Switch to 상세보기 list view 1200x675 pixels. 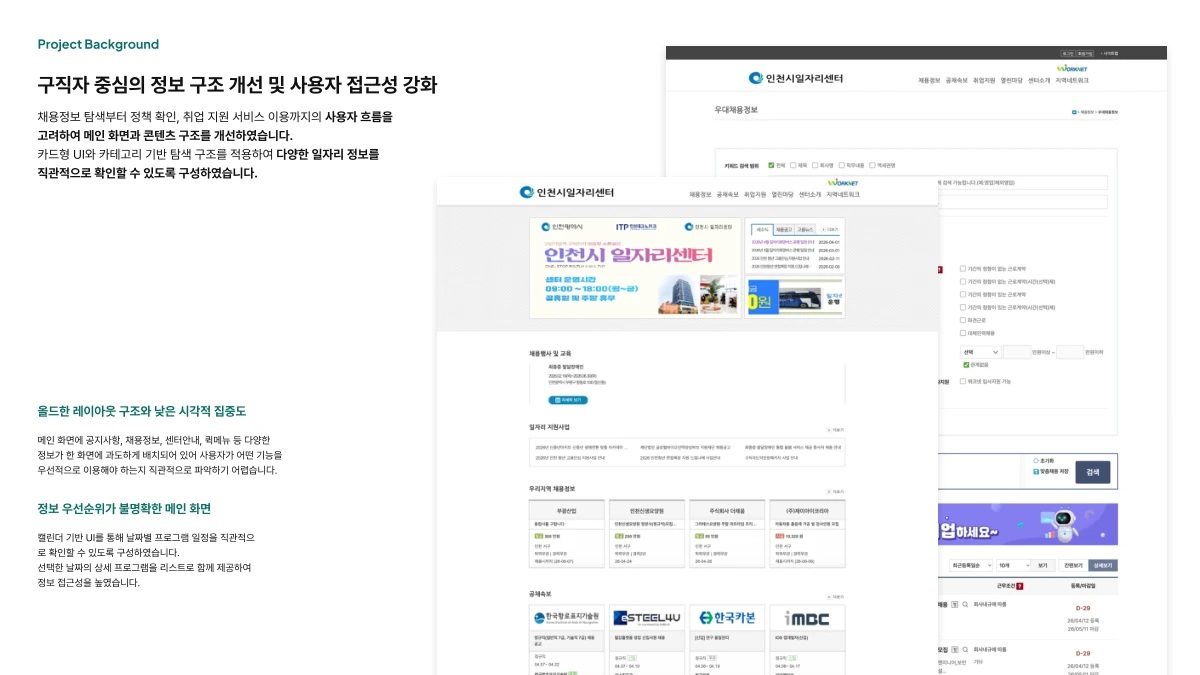[x=1103, y=565]
